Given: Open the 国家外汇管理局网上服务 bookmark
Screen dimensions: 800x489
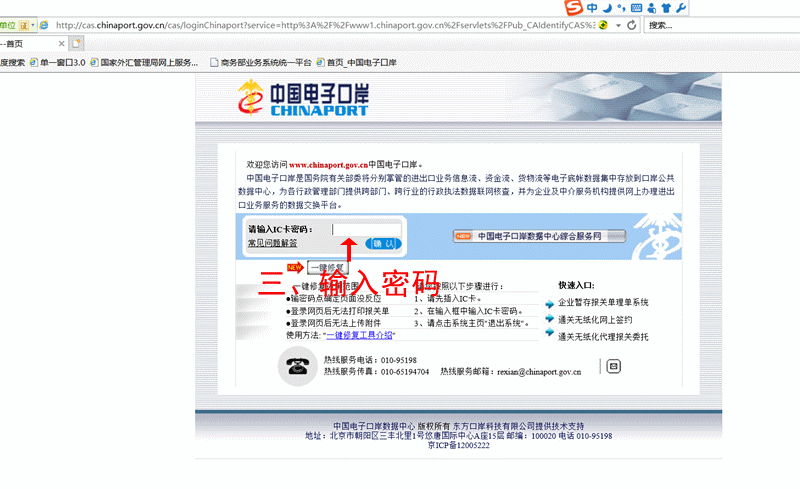Looking at the screenshot, I should pyautogui.click(x=143, y=62).
